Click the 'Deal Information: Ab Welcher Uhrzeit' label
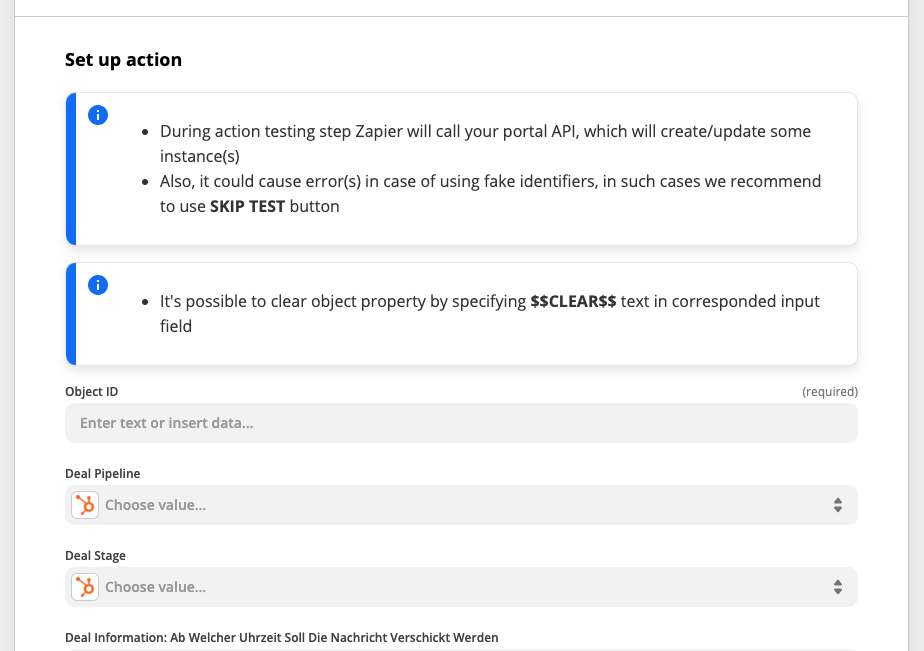Screen dimensions: 924x651 [282, 637]
